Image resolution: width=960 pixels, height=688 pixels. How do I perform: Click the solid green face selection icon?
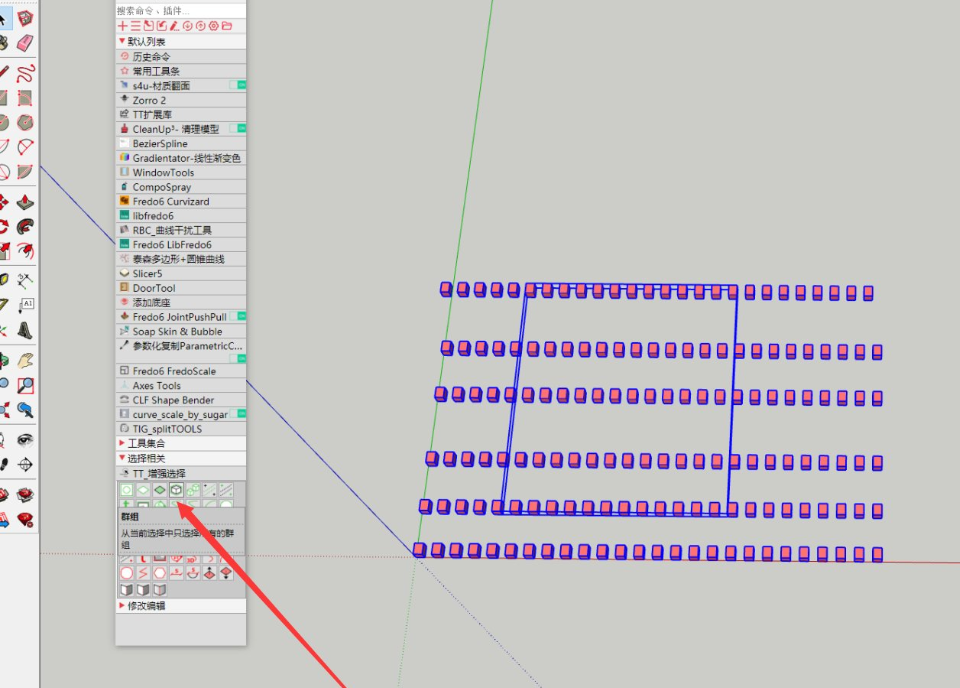coord(160,490)
